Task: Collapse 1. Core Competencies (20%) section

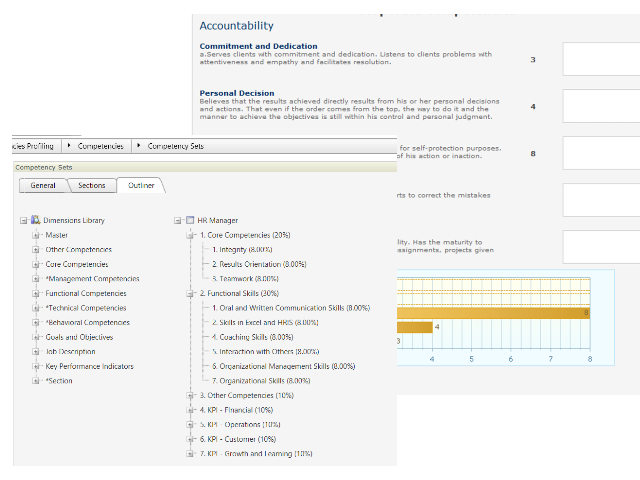Action: pyautogui.click(x=190, y=235)
